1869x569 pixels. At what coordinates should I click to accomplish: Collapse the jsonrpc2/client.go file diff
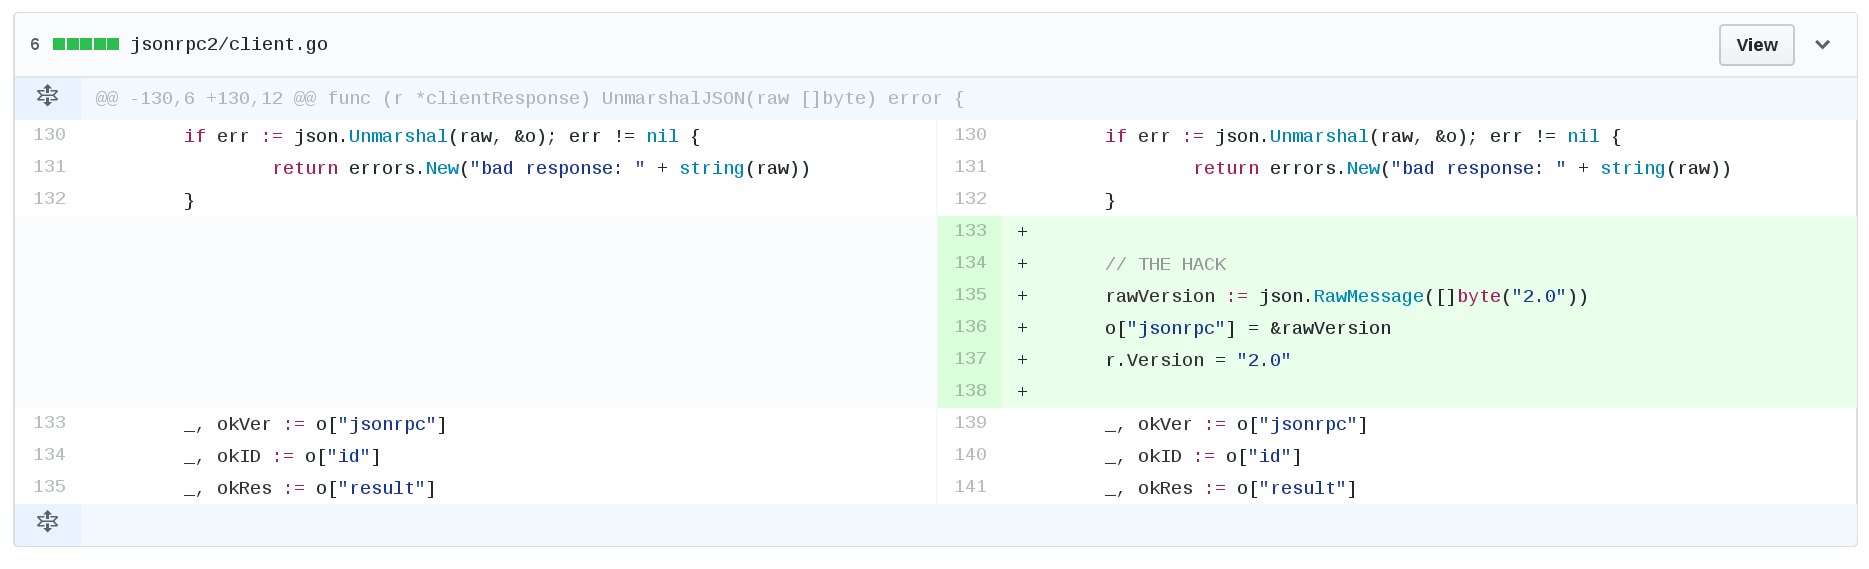(x=1822, y=45)
